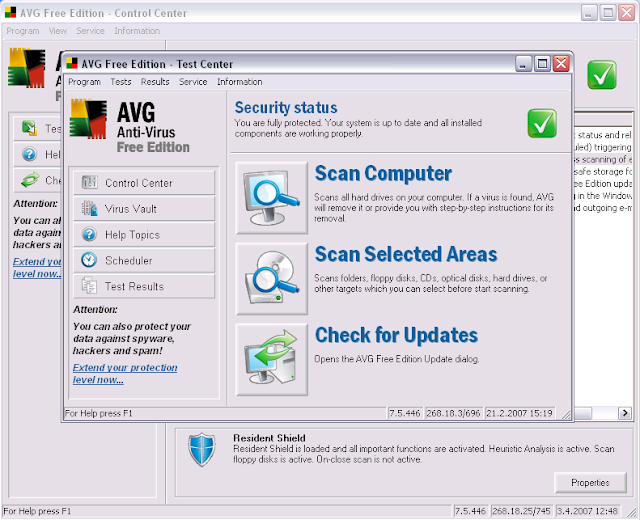Click the Scan Selected Areas disc icon
The height and width of the screenshot is (520, 640).
[x=271, y=279]
